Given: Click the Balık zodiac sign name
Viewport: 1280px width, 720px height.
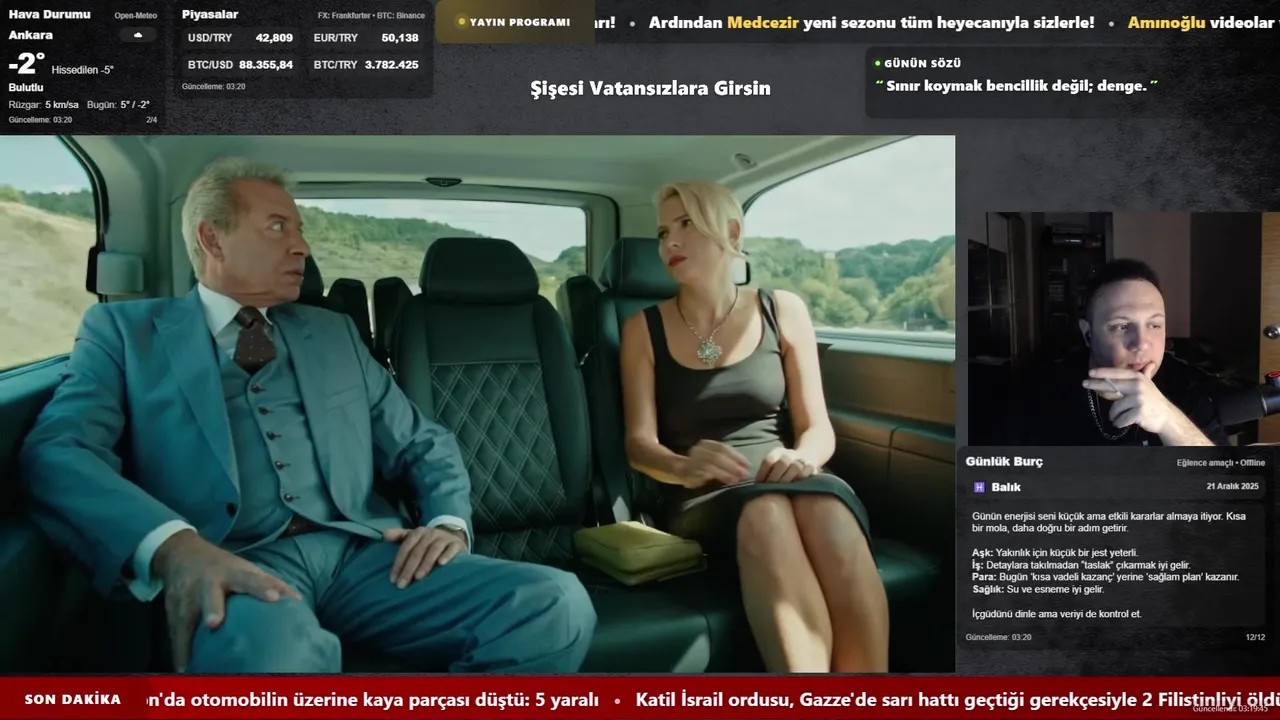Looking at the screenshot, I should pyautogui.click(x=1006, y=487).
